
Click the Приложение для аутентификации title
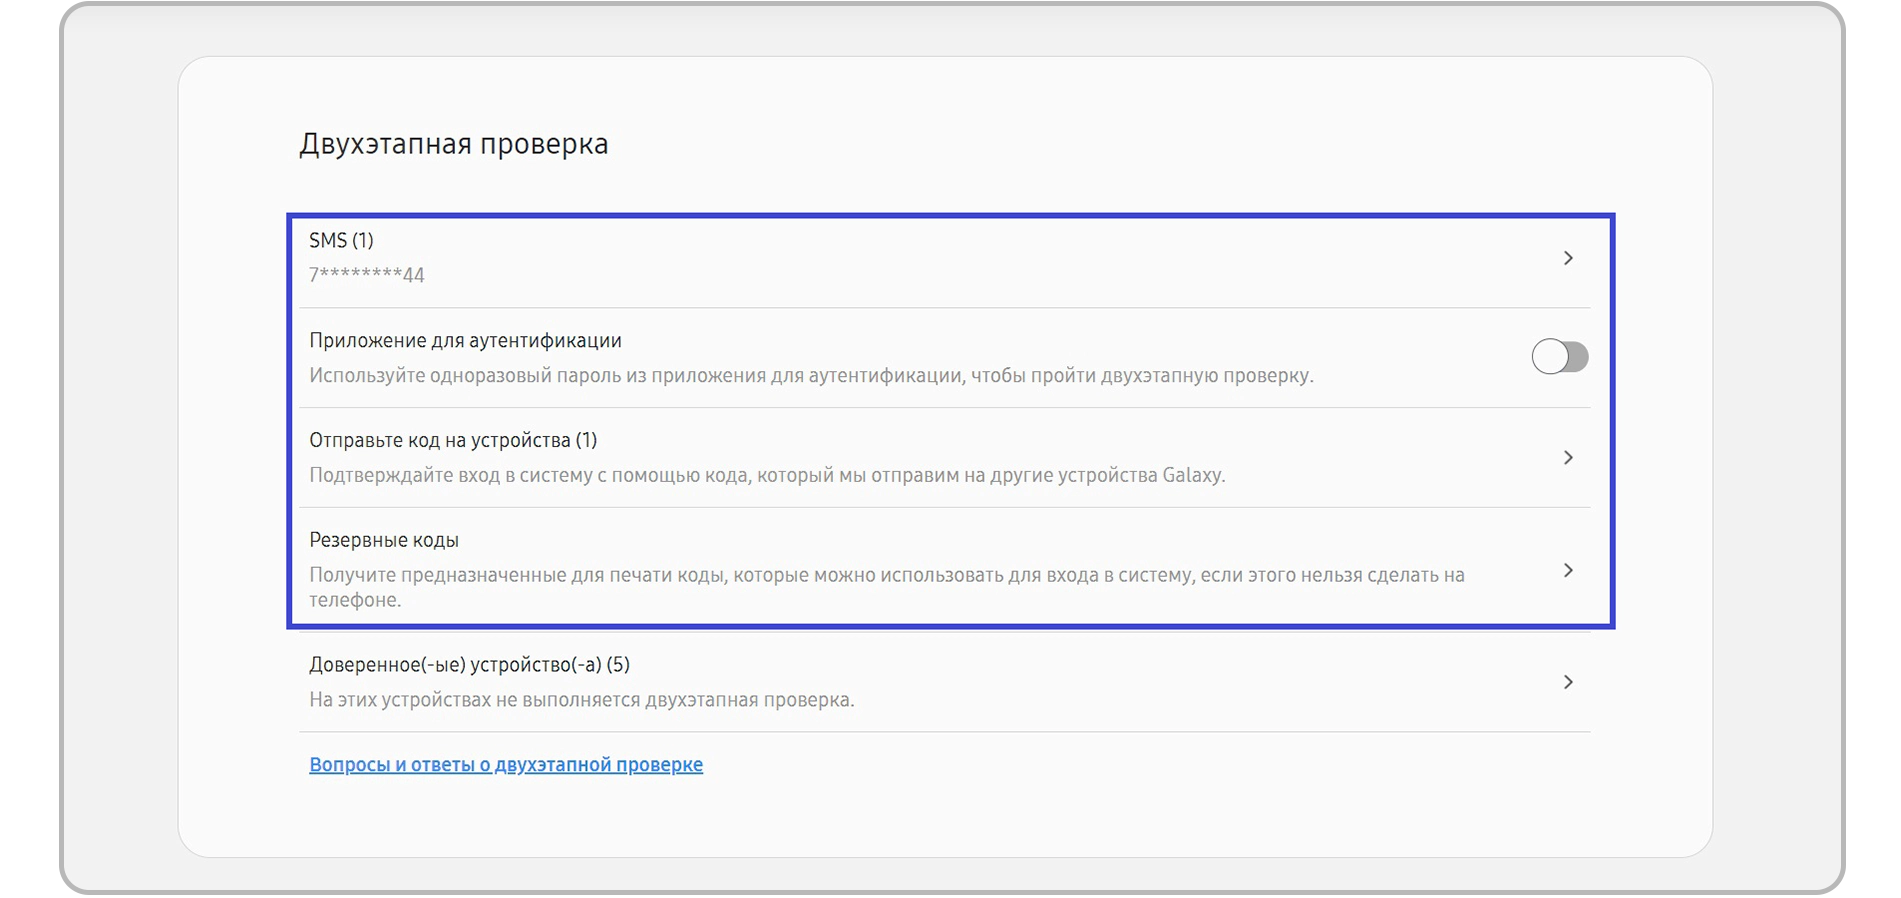click(465, 341)
